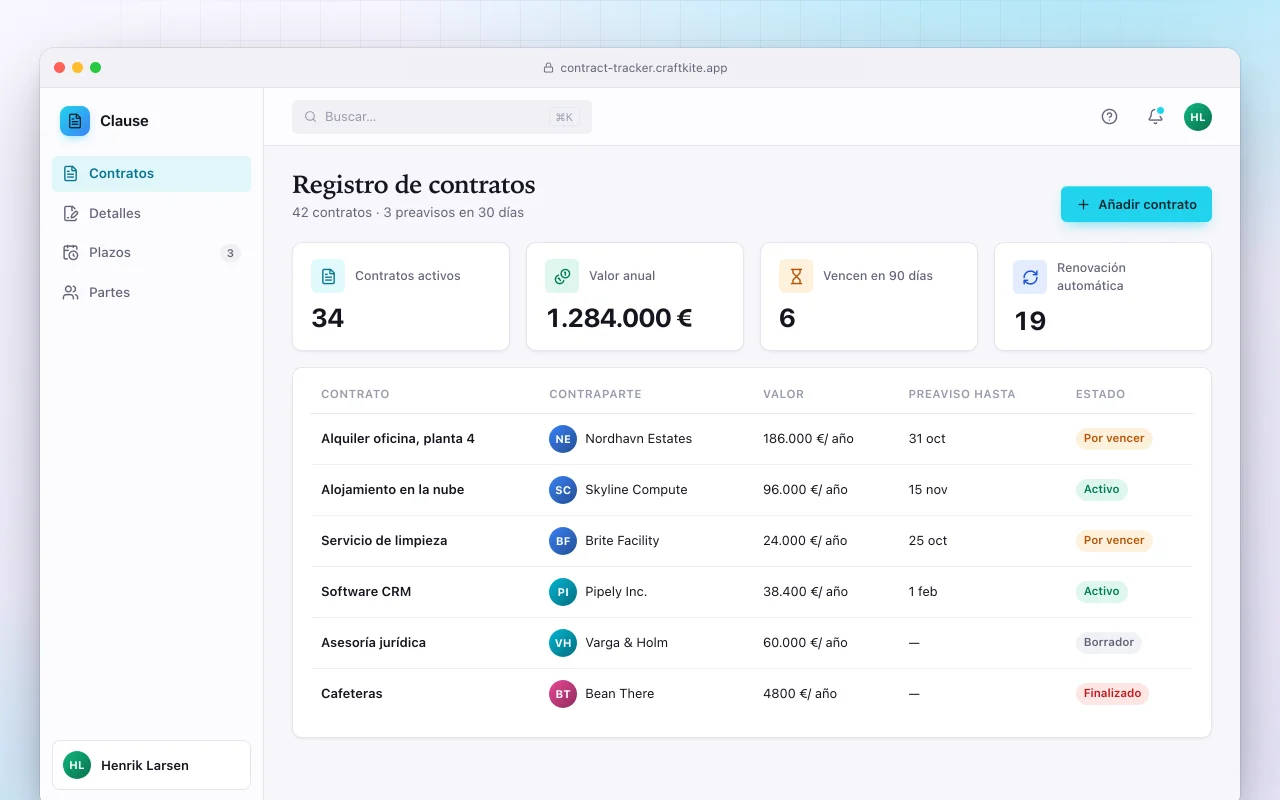Click the search magnifier icon
The image size is (1280, 800).
coord(310,117)
